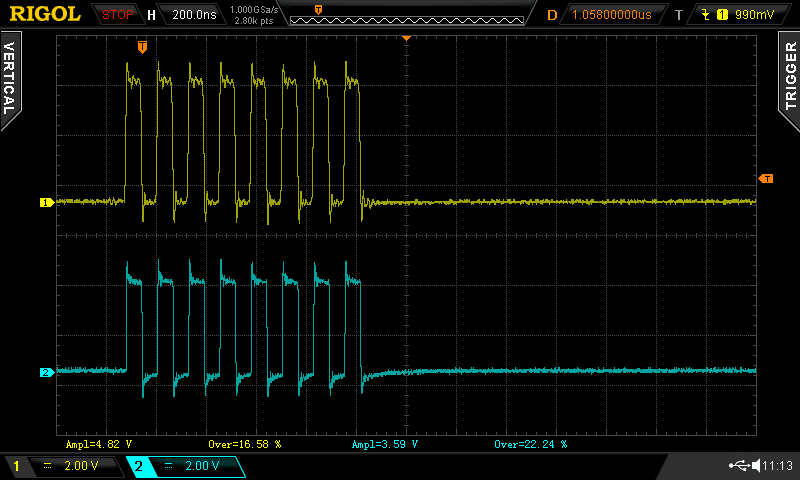
Task: Click the orange trigger position marker above waveform
Action: tap(143, 46)
